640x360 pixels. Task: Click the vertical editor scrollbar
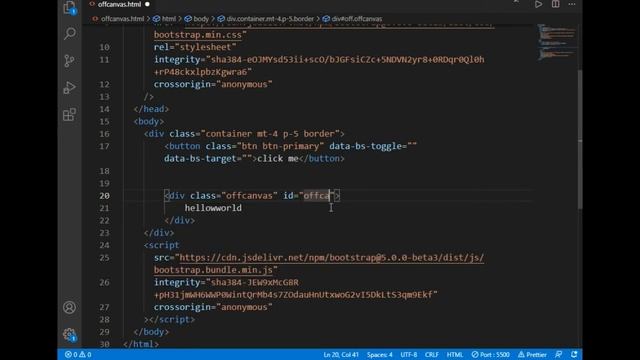[x=580, y=139]
